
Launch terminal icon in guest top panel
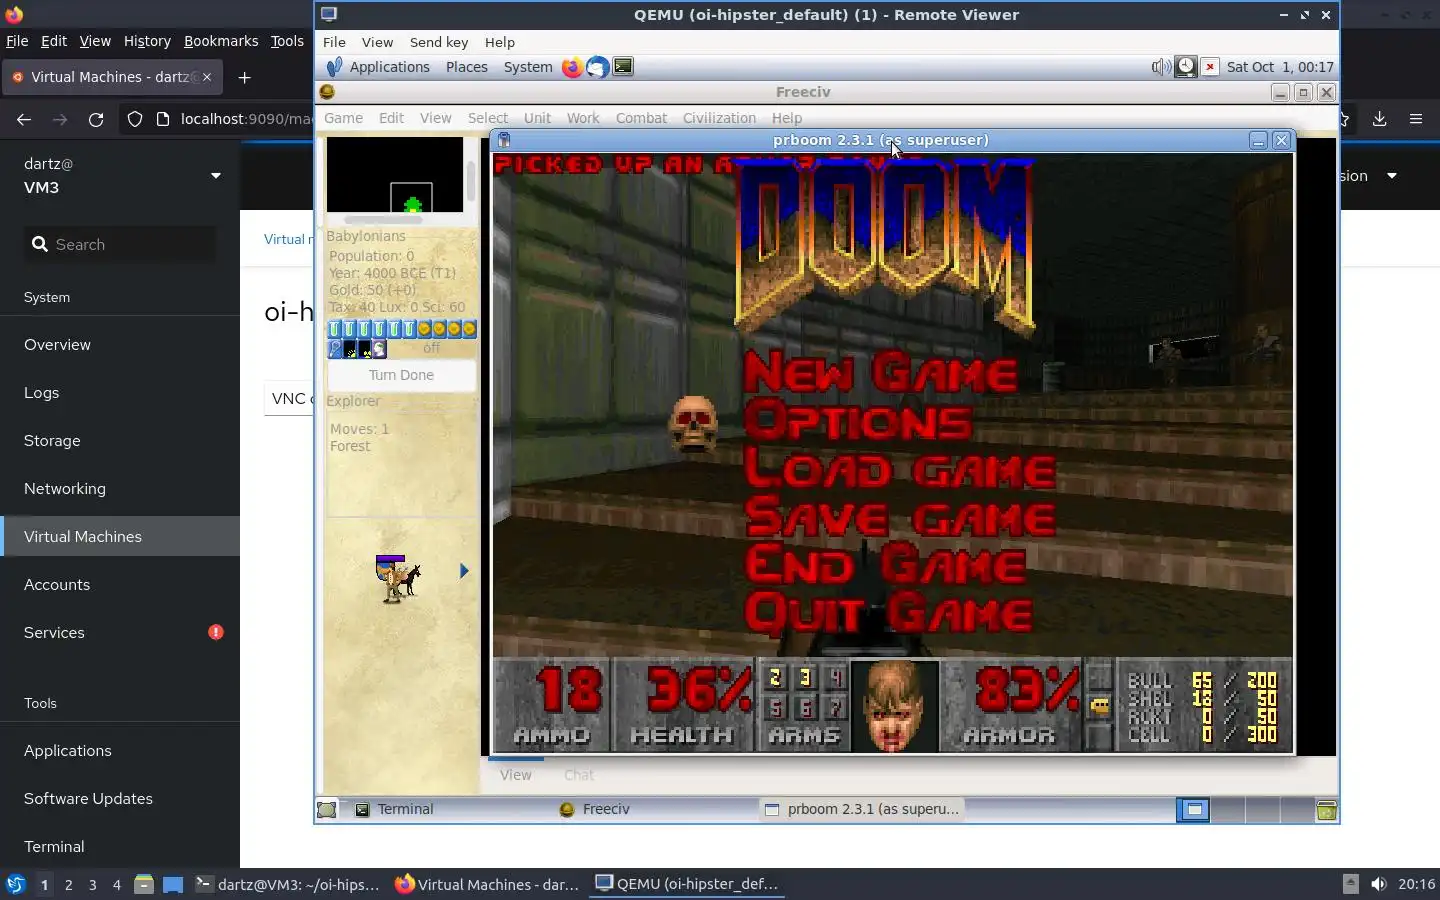[623, 67]
